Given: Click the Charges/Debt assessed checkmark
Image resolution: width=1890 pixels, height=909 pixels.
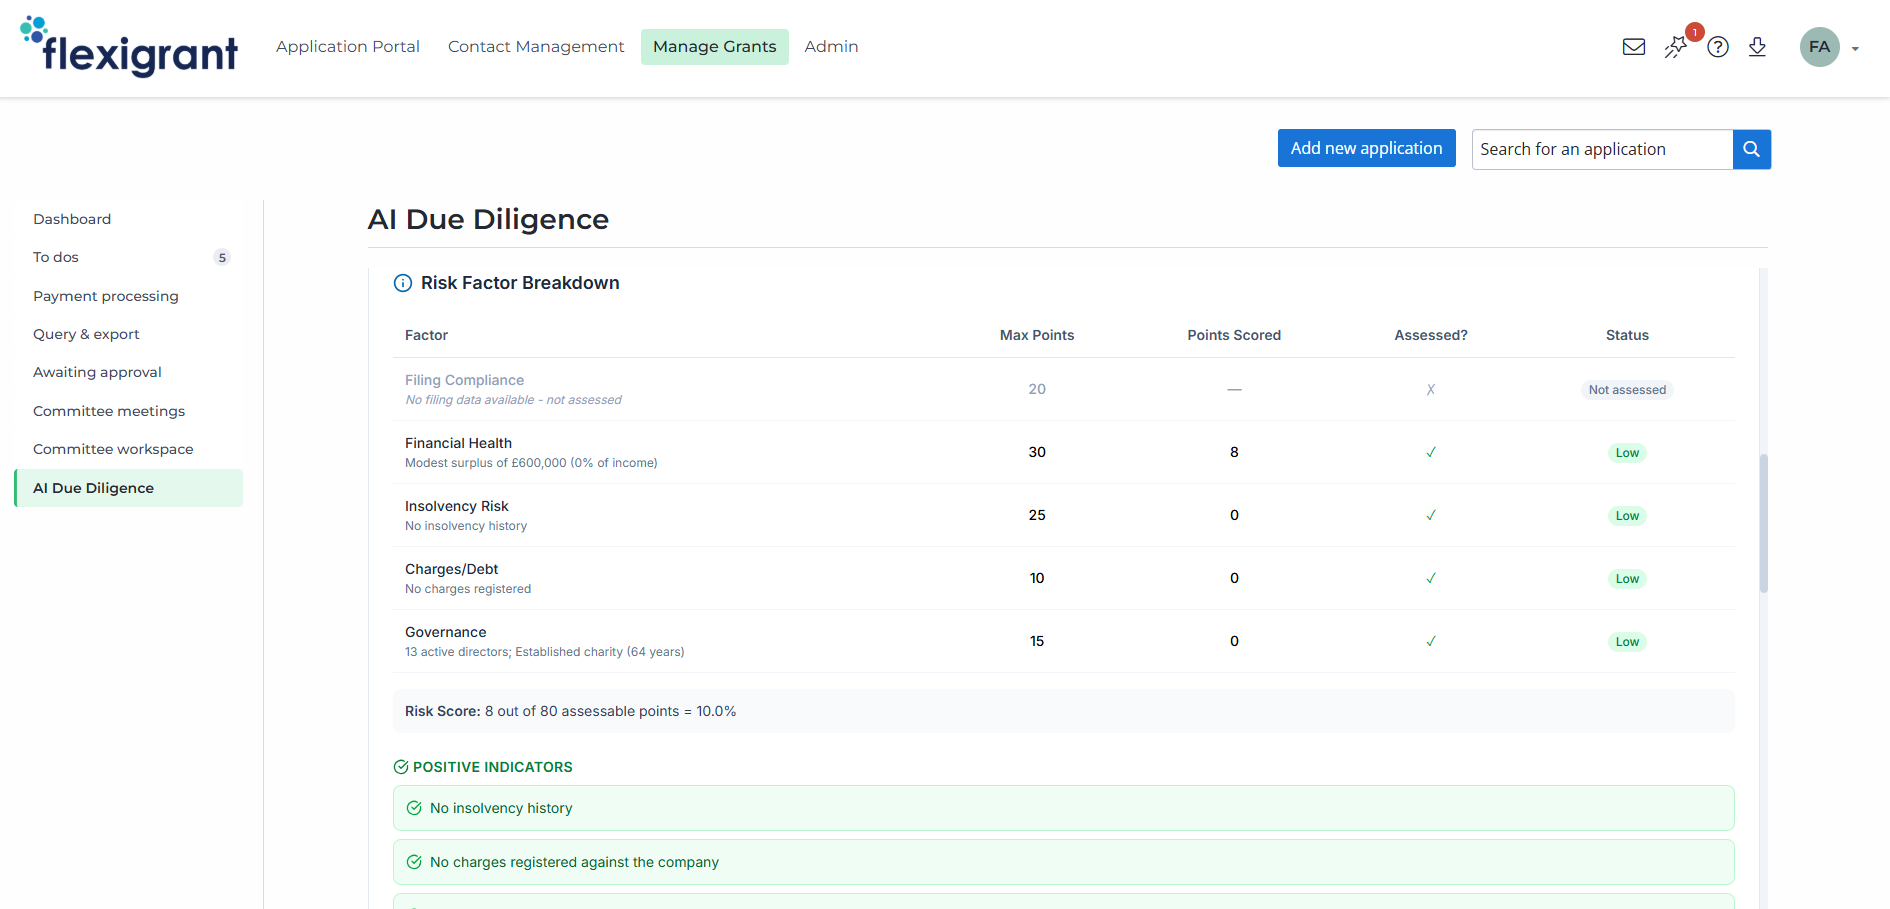Looking at the screenshot, I should coord(1431,578).
